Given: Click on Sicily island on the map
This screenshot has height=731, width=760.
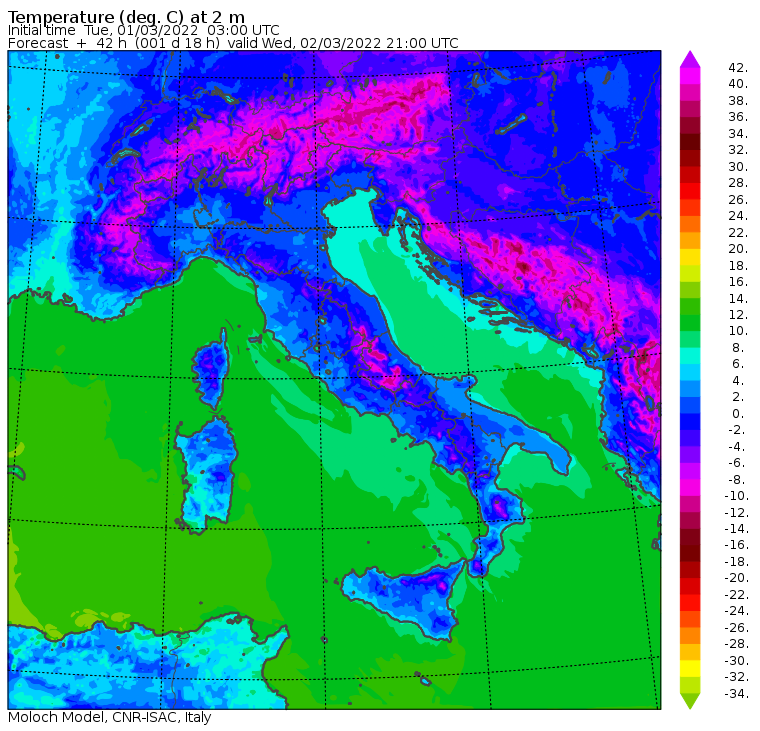Looking at the screenshot, I should point(405,601).
